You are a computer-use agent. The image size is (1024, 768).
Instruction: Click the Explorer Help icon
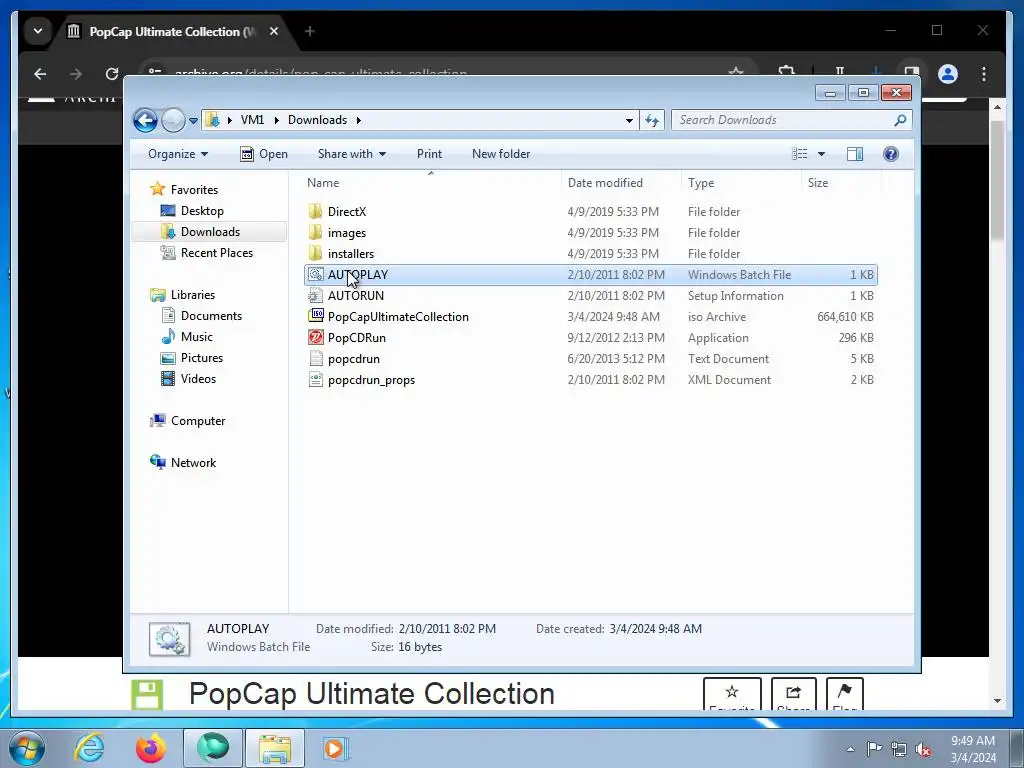pyautogui.click(x=891, y=154)
